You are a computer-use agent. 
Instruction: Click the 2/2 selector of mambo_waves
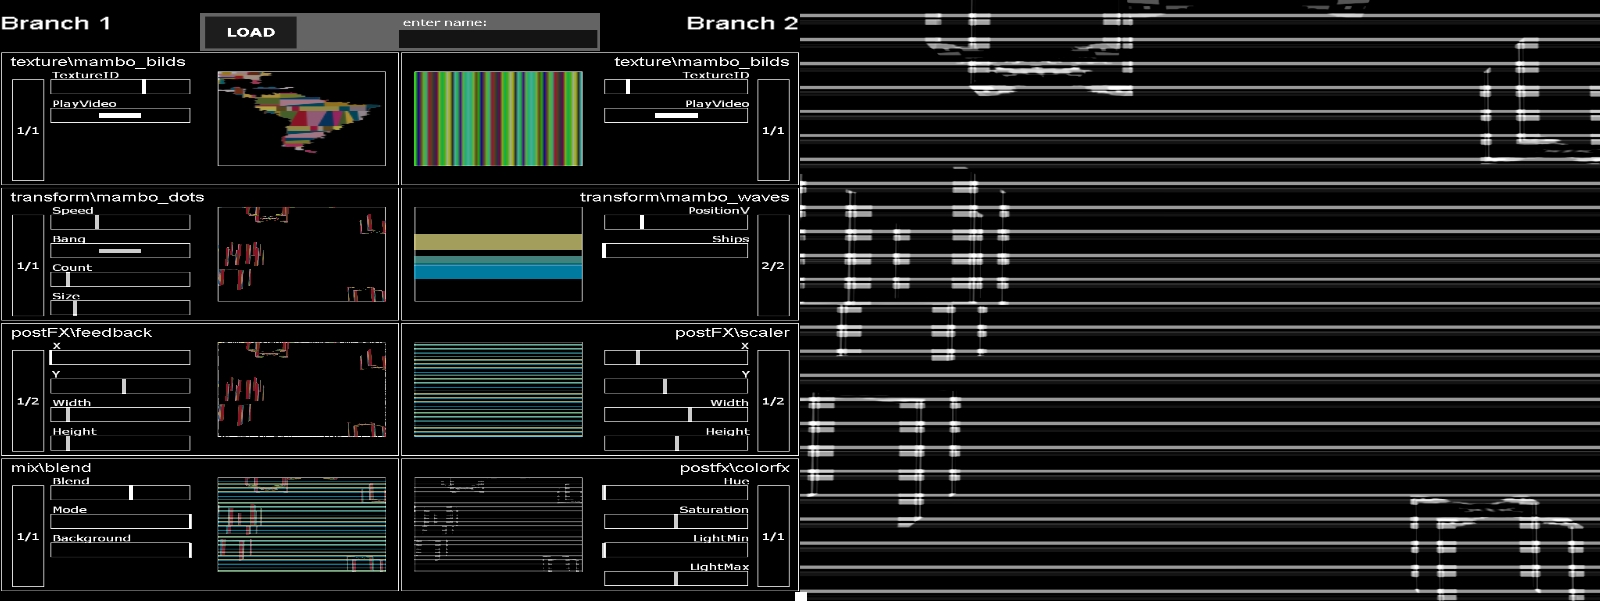pos(773,266)
